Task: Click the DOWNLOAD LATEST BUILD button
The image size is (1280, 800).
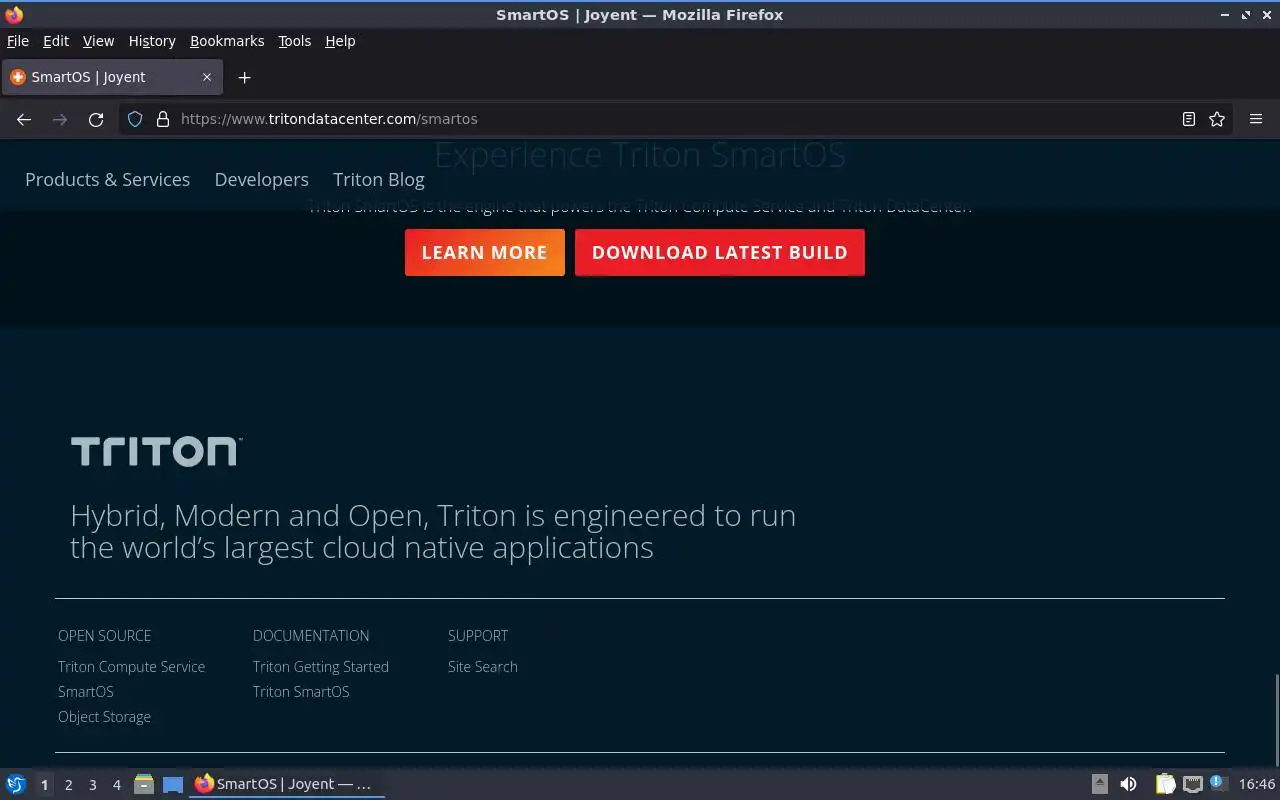Action: [720, 253]
